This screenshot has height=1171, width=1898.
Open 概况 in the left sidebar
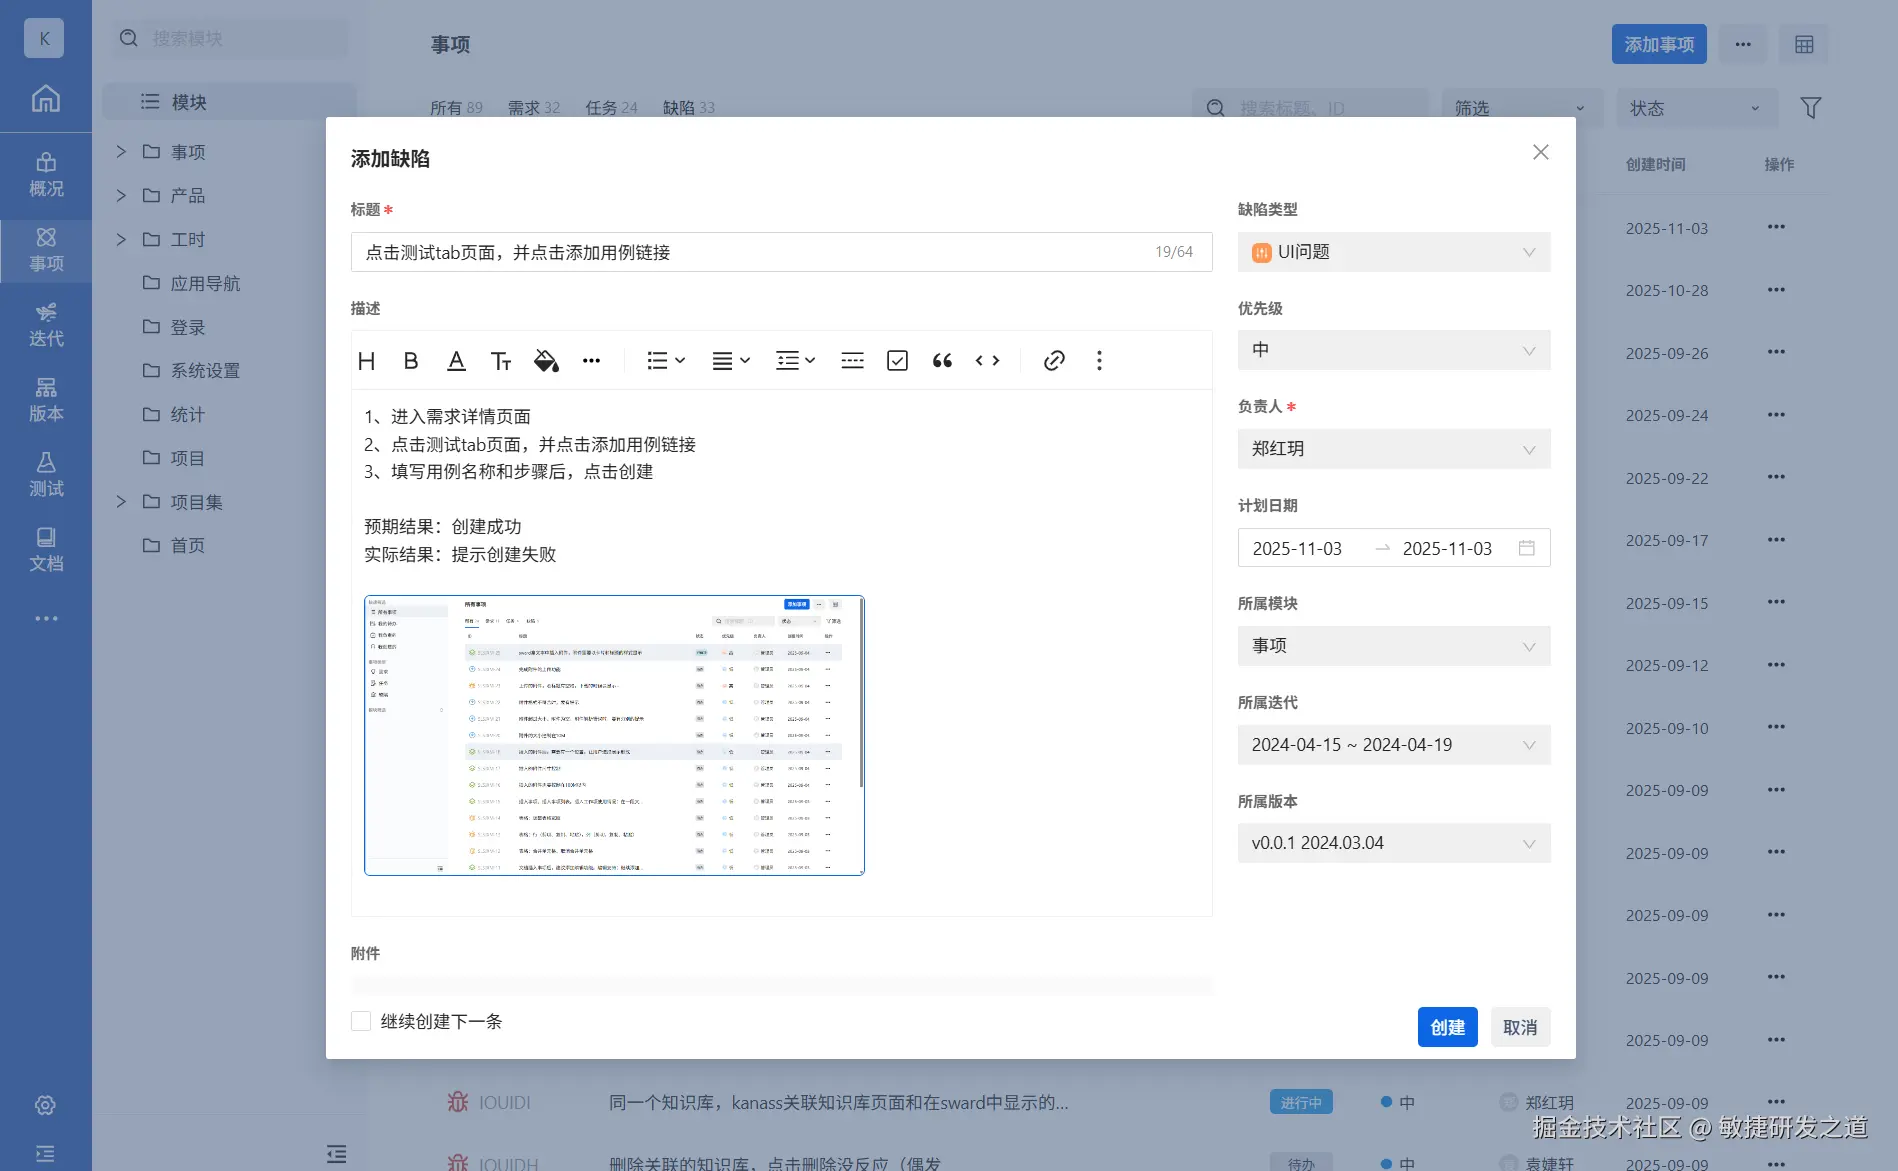[46, 175]
